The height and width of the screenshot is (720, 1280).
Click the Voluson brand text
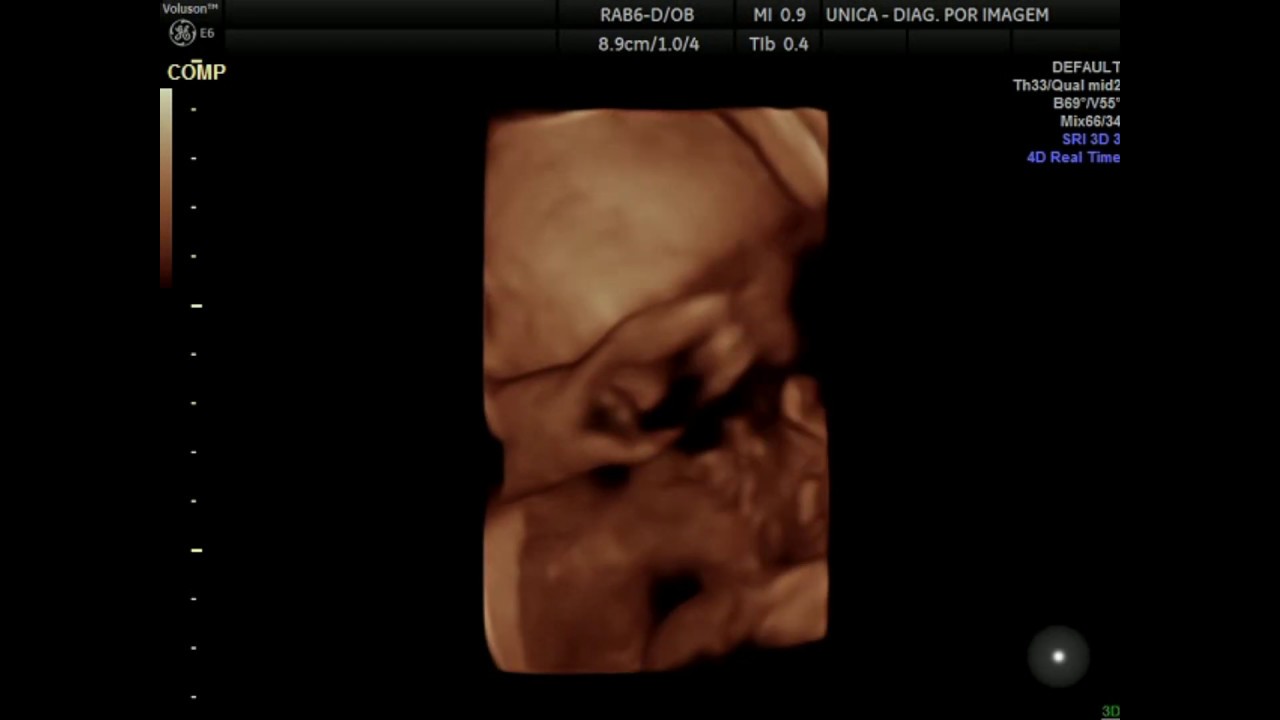tap(190, 8)
